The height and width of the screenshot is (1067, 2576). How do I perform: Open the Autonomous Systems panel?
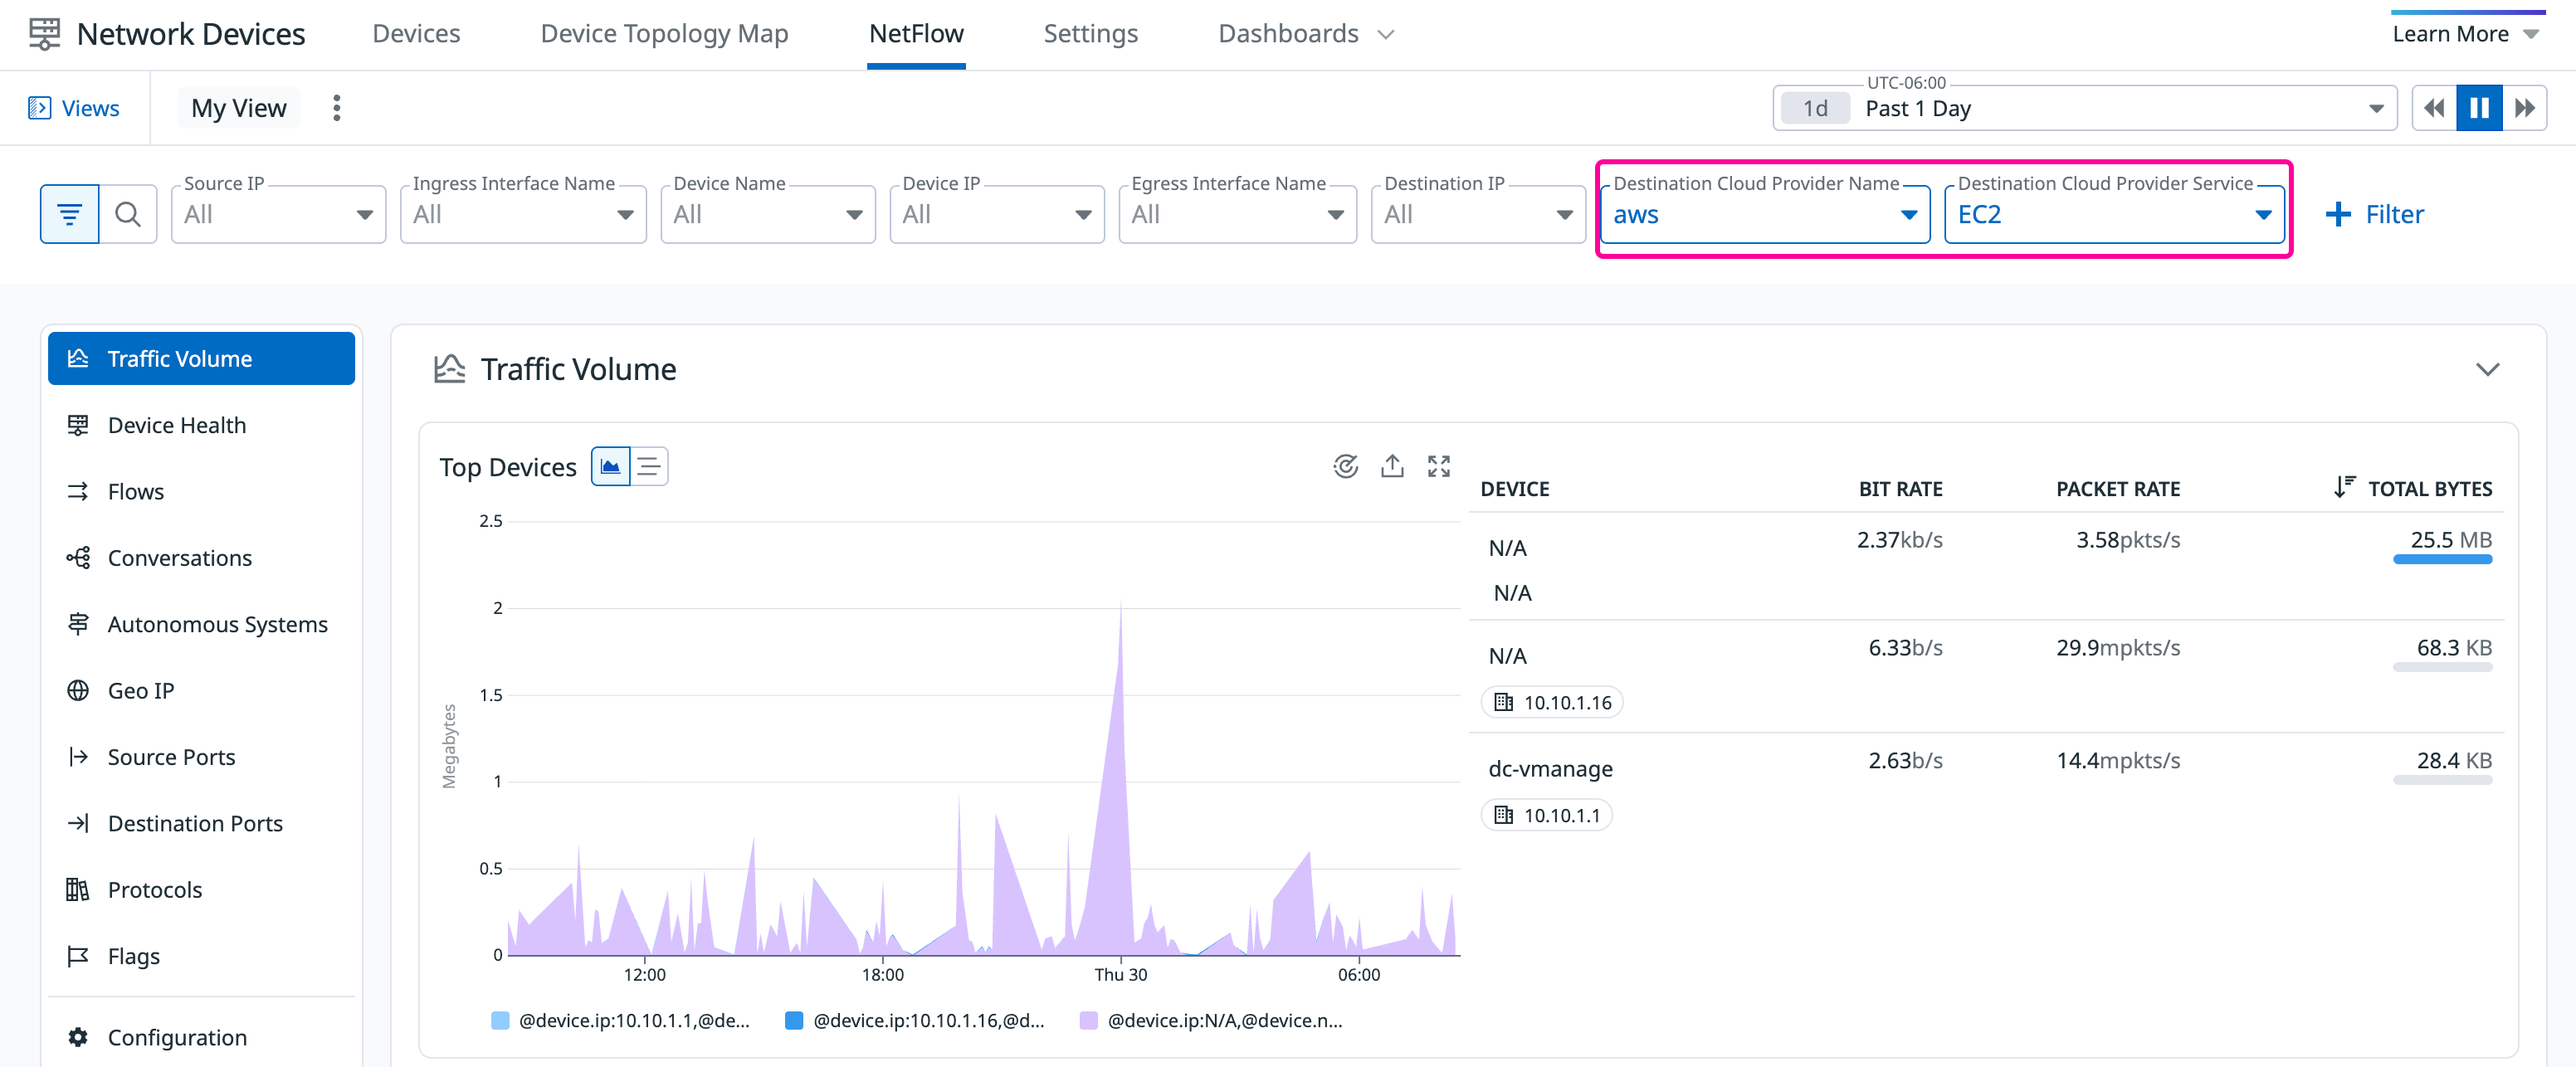(x=217, y=623)
